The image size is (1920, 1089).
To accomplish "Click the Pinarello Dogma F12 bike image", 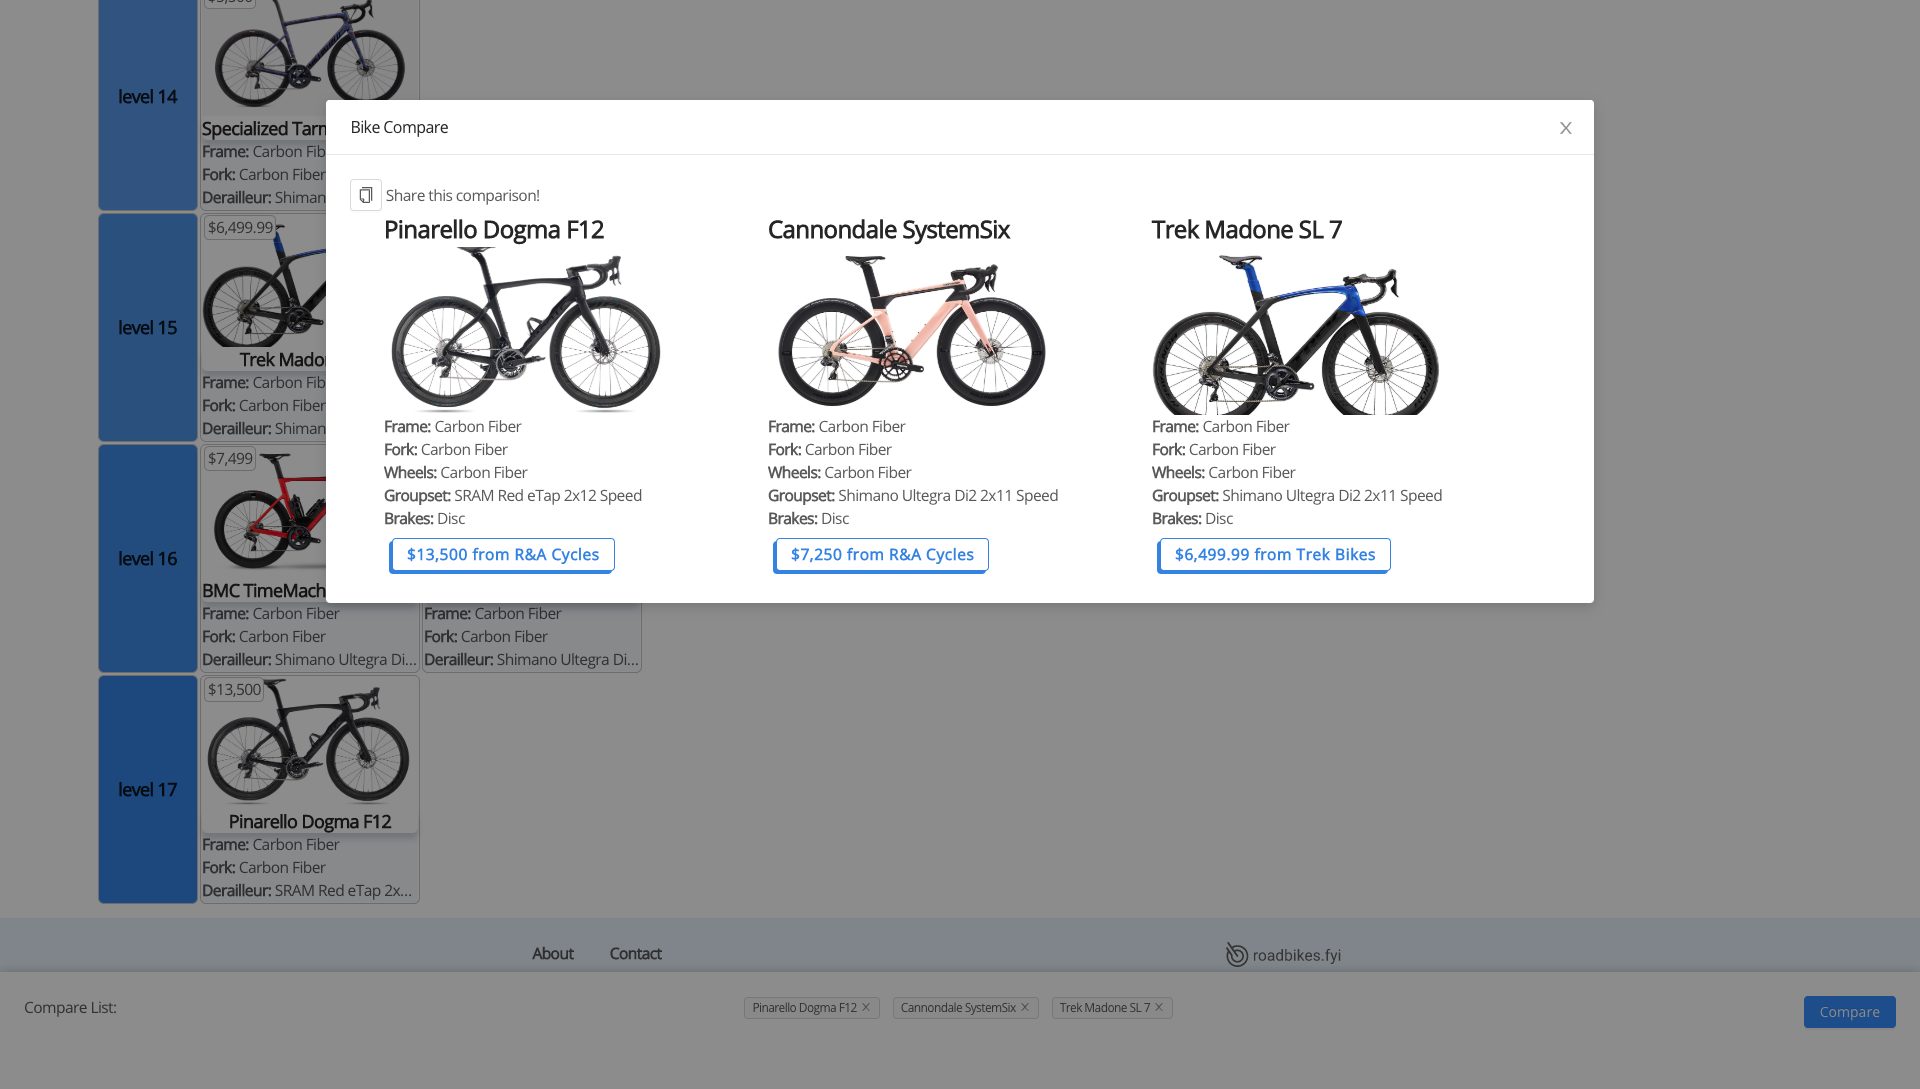I will tap(526, 330).
